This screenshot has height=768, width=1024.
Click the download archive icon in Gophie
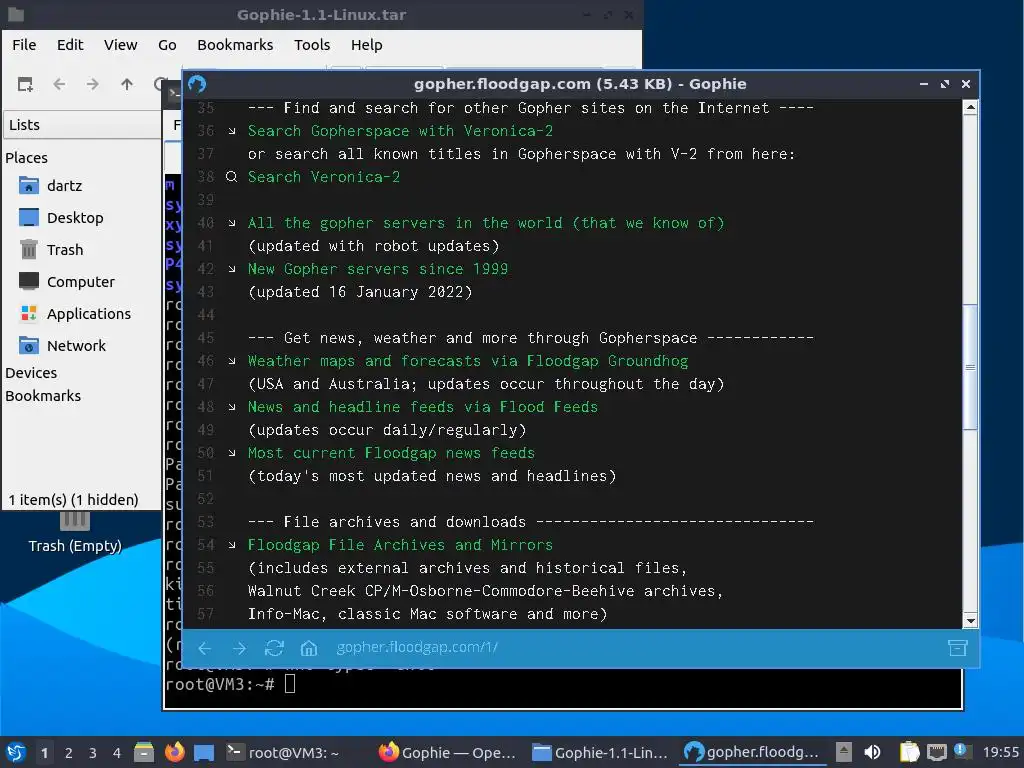(x=957, y=648)
